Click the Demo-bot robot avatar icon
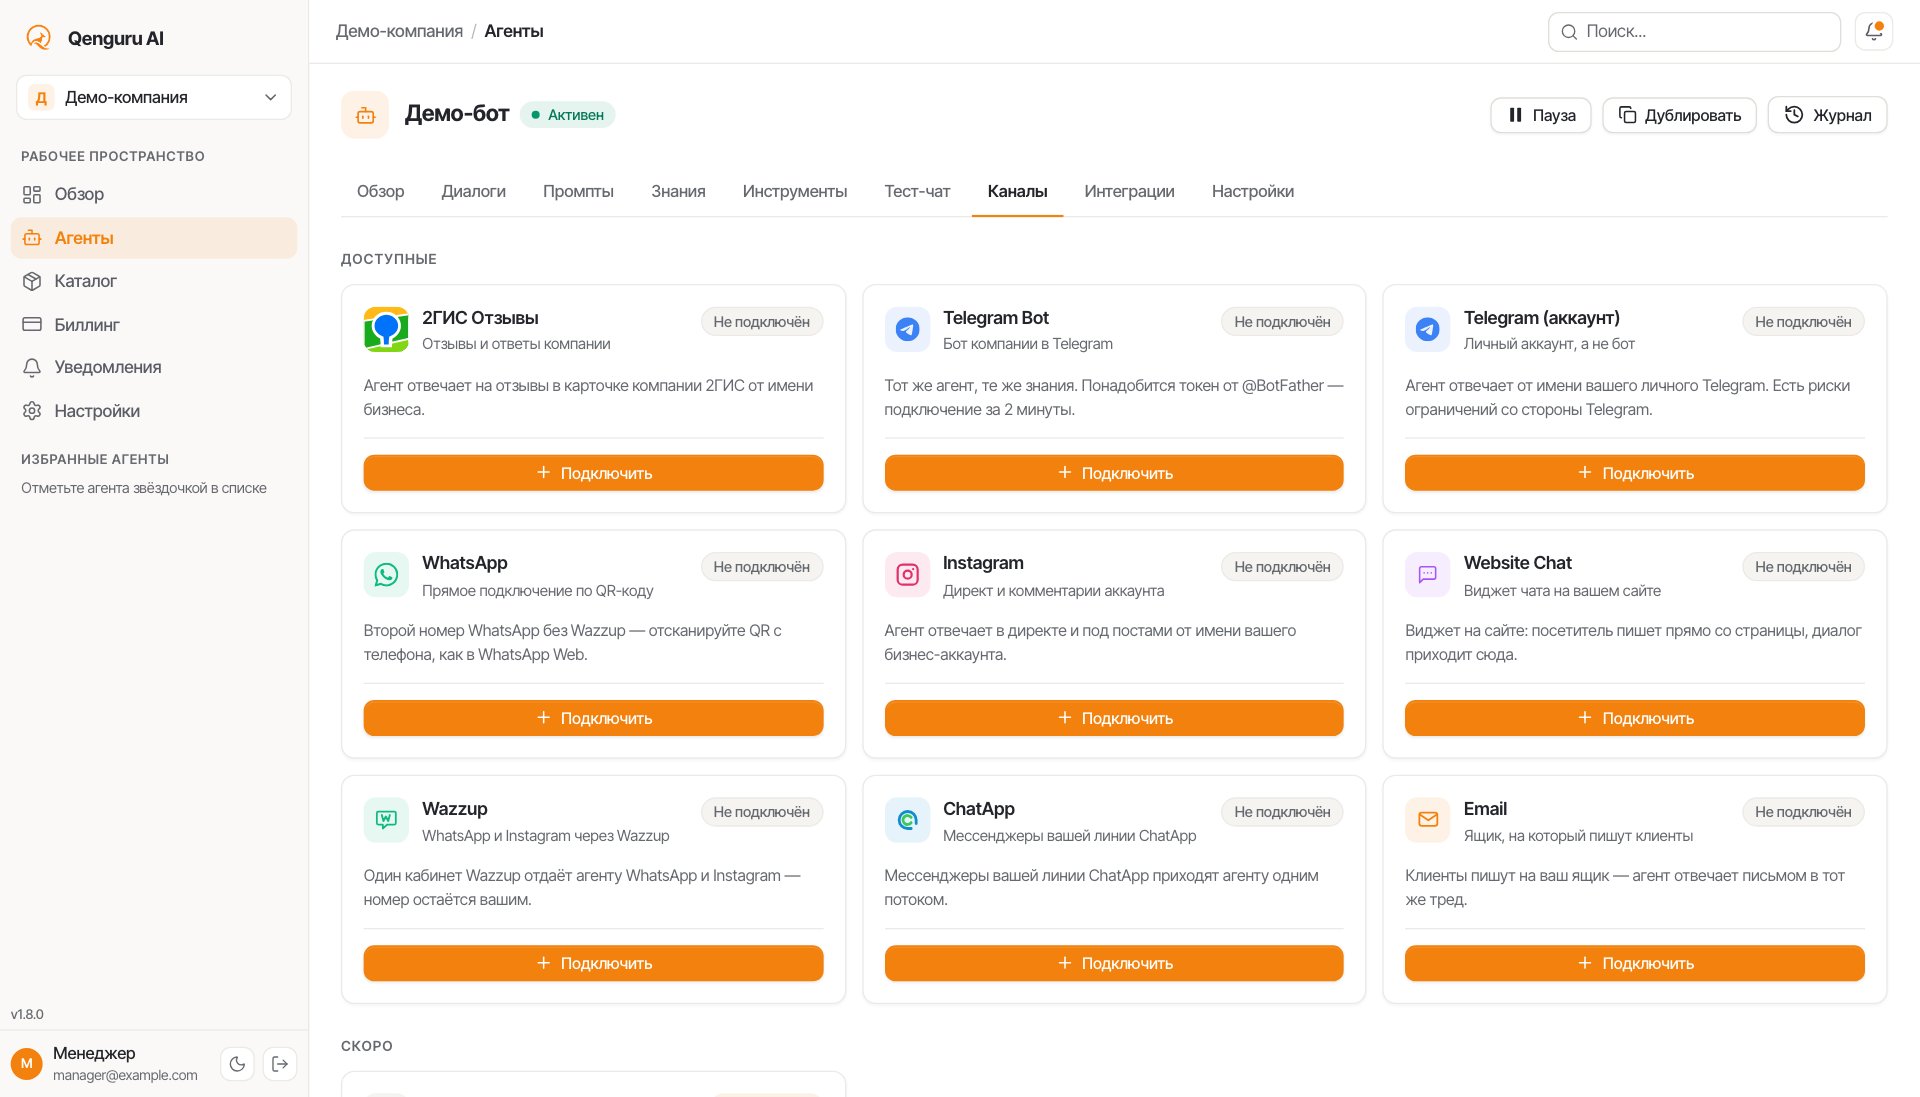 (x=365, y=115)
